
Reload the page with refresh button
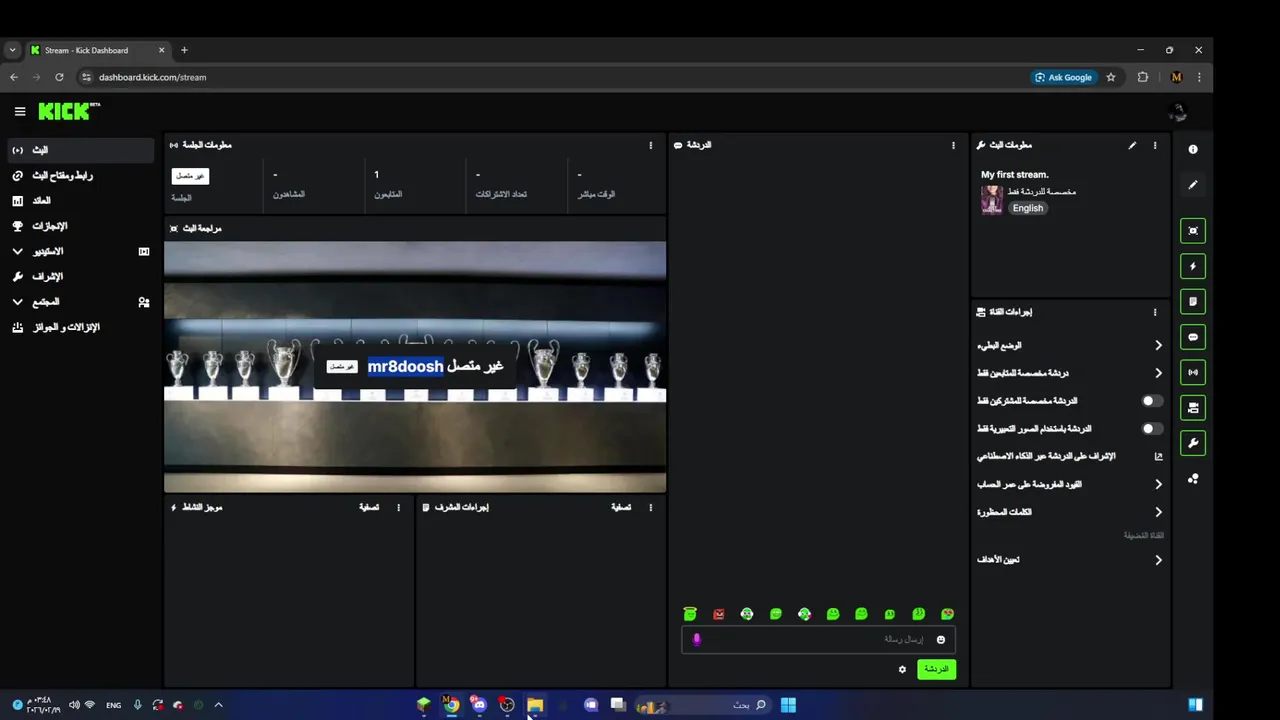pos(60,77)
